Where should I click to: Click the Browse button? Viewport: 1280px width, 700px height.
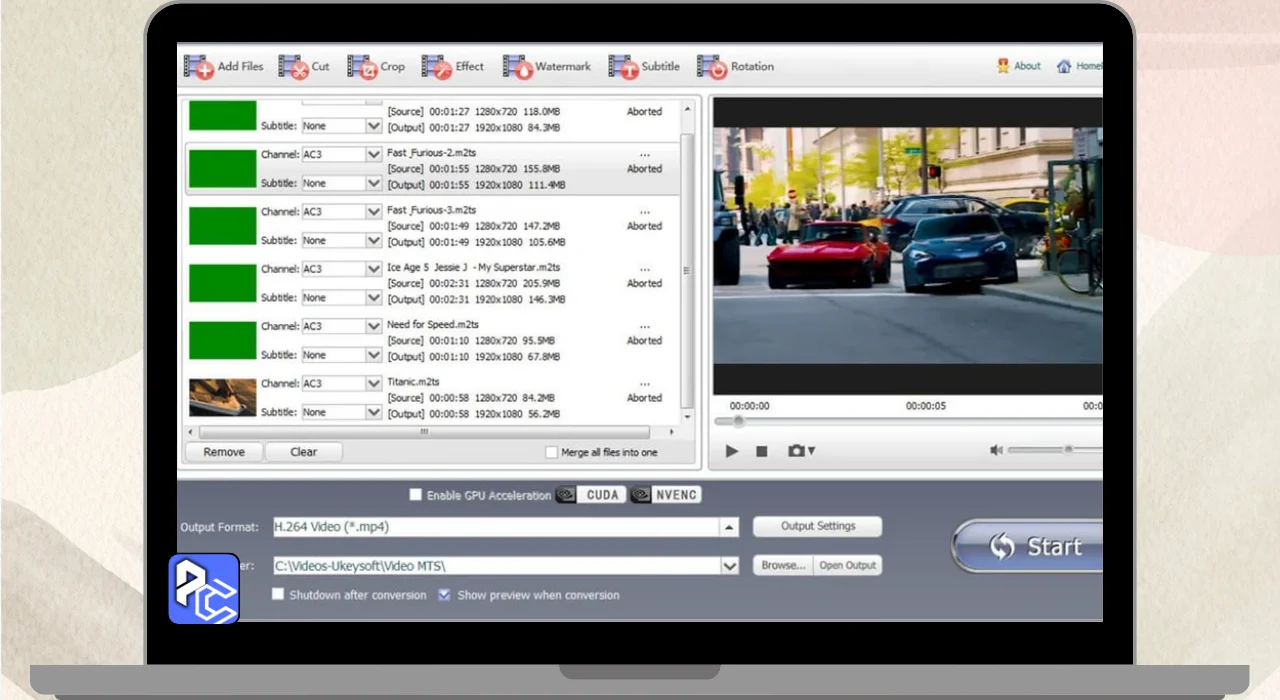783,566
